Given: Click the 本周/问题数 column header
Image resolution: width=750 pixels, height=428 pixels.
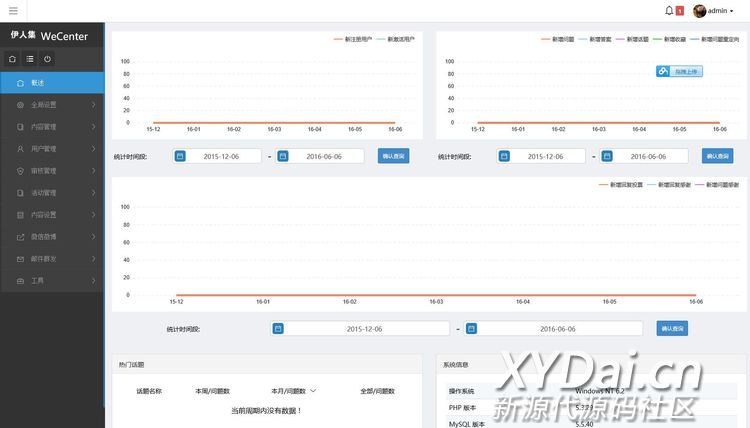Looking at the screenshot, I should (x=212, y=391).
